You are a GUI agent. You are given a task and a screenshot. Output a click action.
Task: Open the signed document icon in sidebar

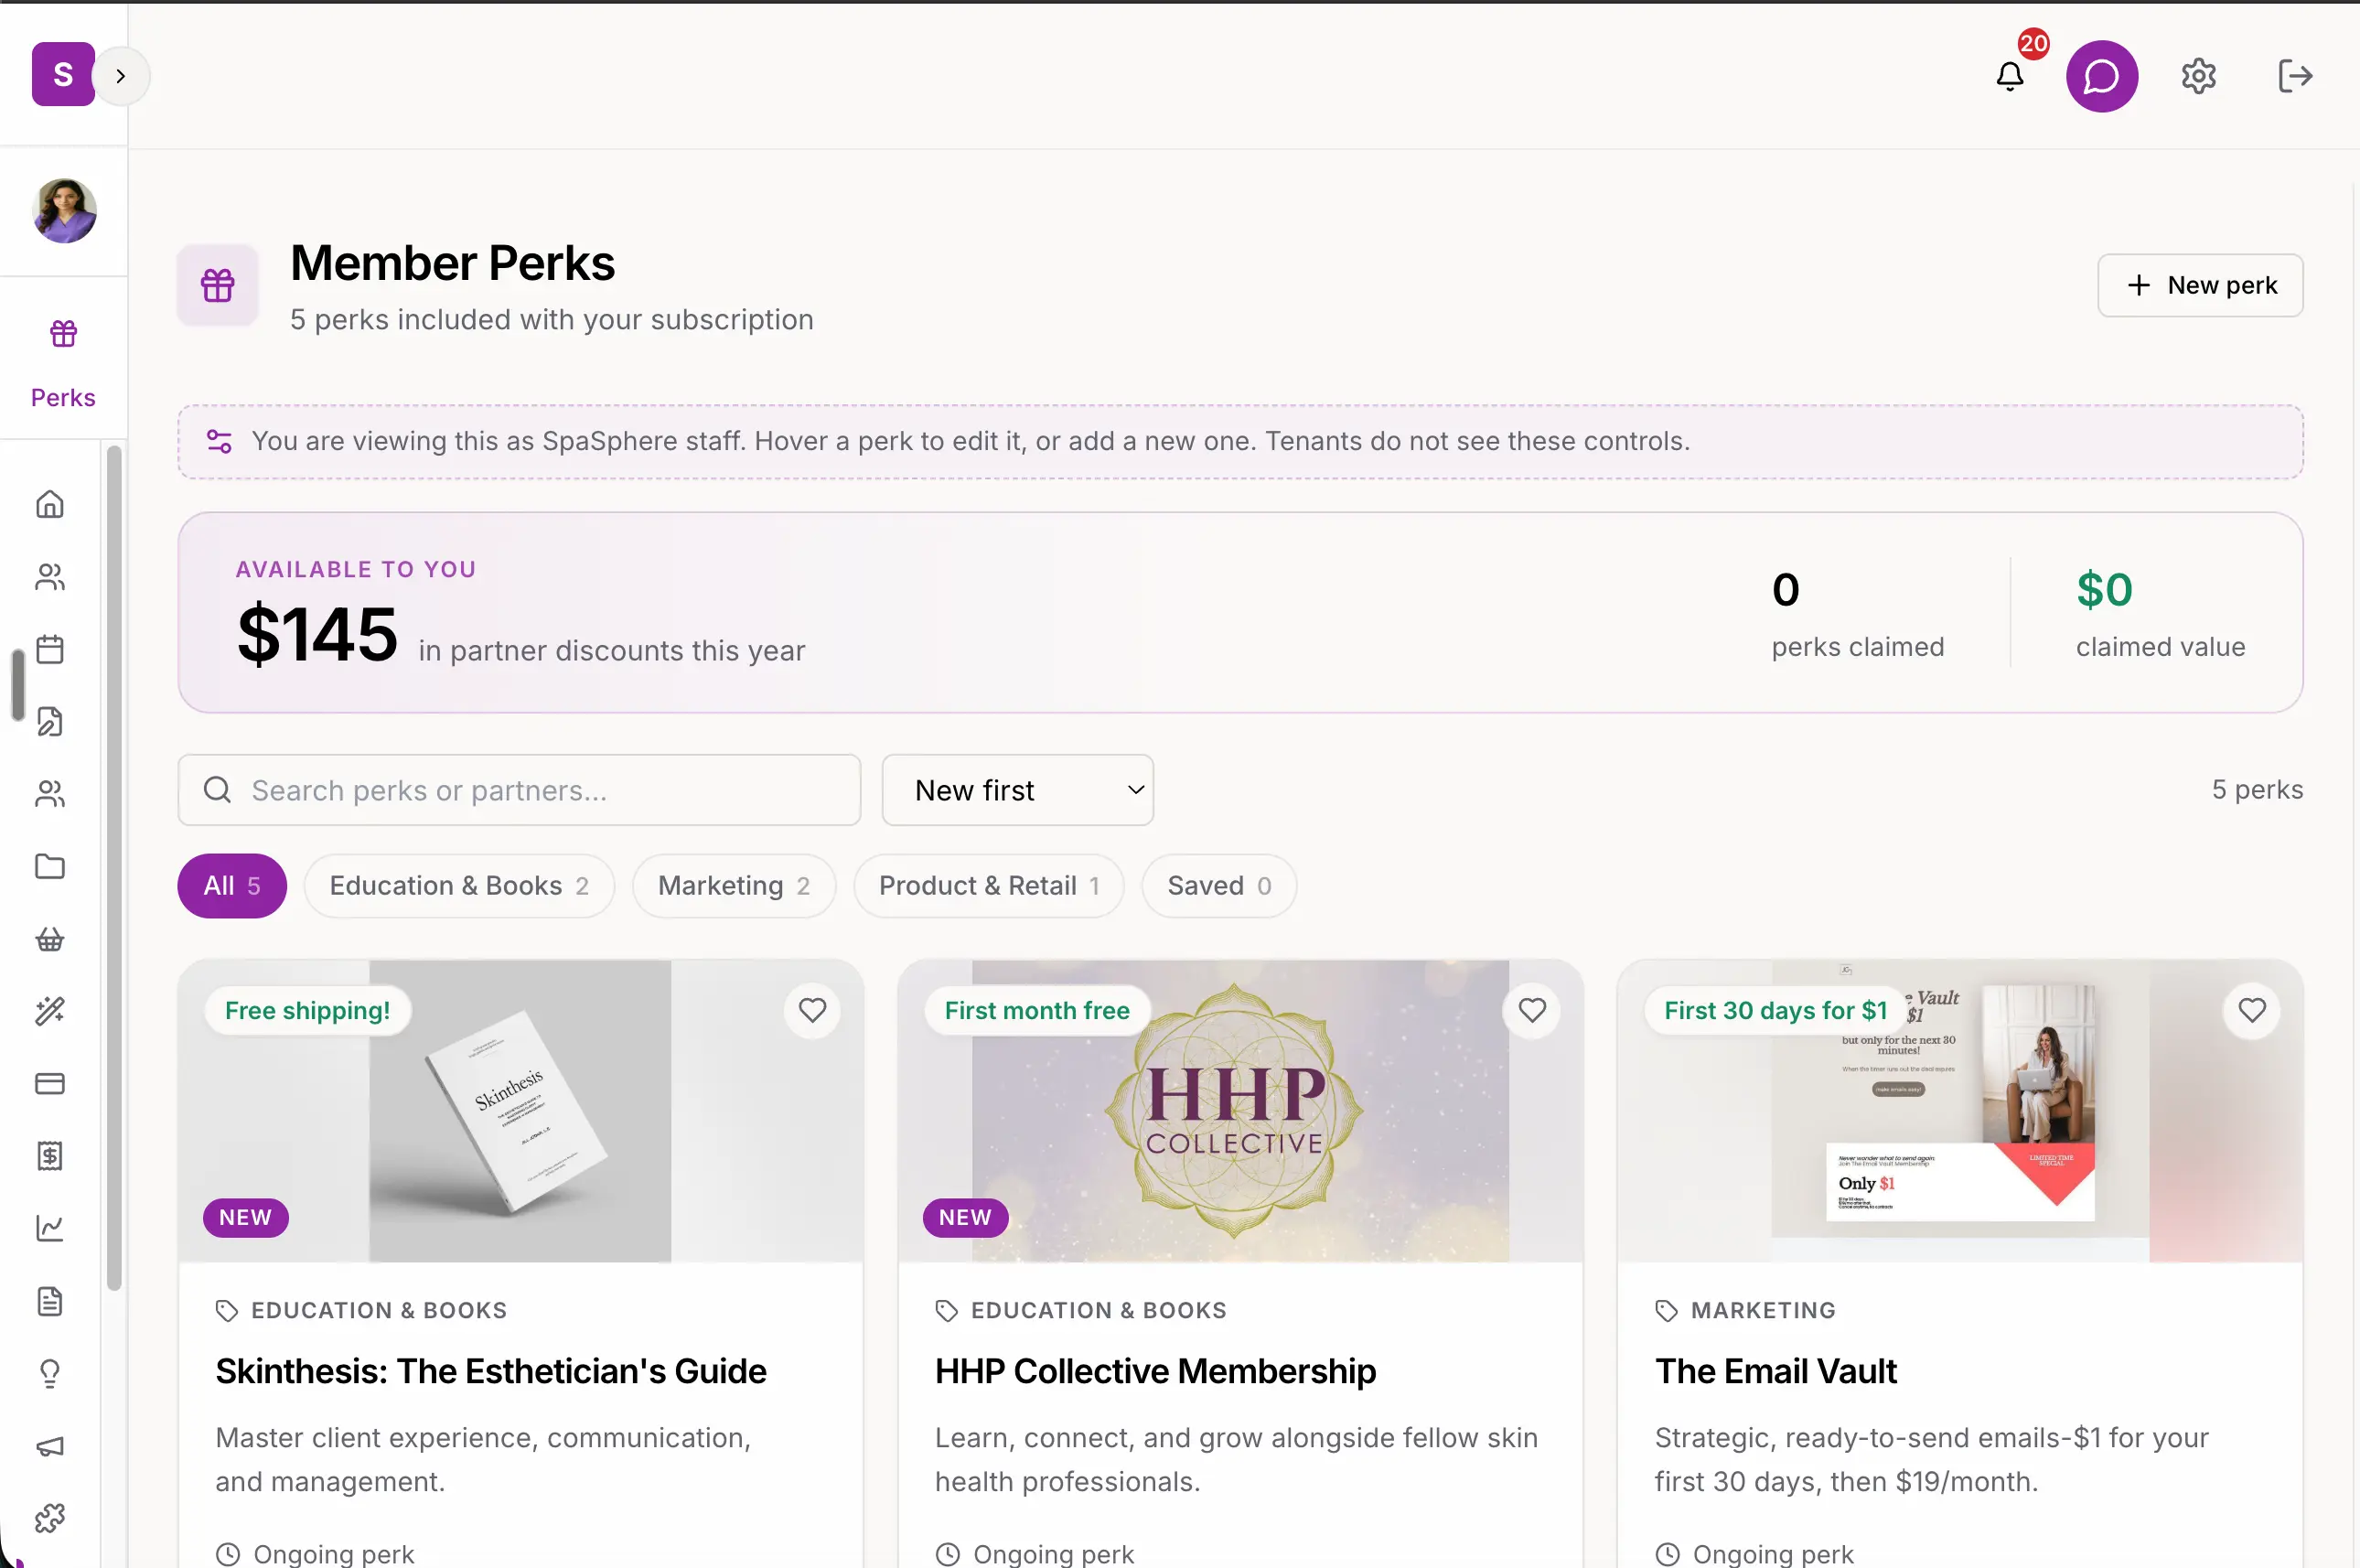(x=50, y=721)
